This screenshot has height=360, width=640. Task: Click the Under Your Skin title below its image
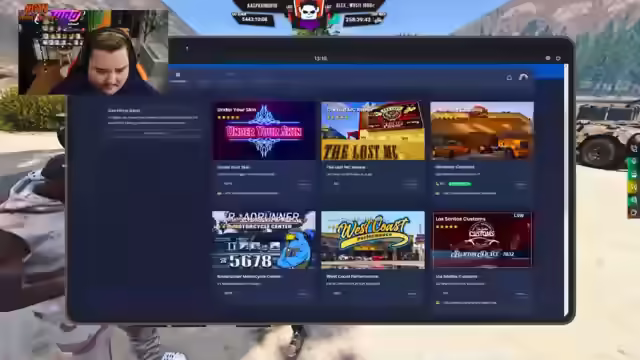(233, 167)
